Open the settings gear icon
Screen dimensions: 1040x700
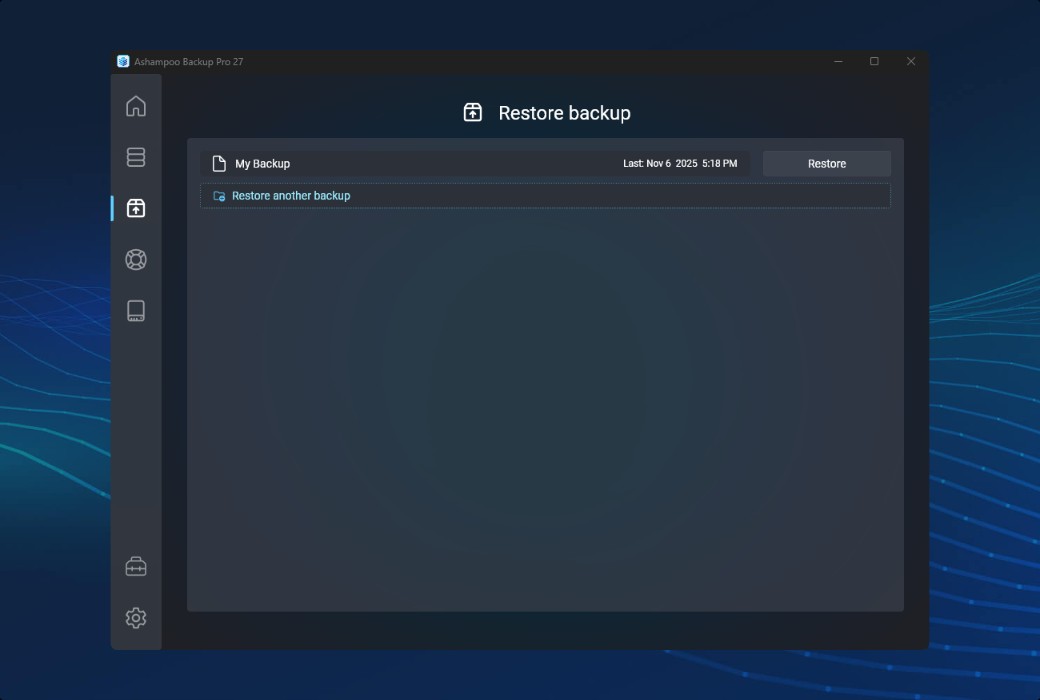[136, 618]
